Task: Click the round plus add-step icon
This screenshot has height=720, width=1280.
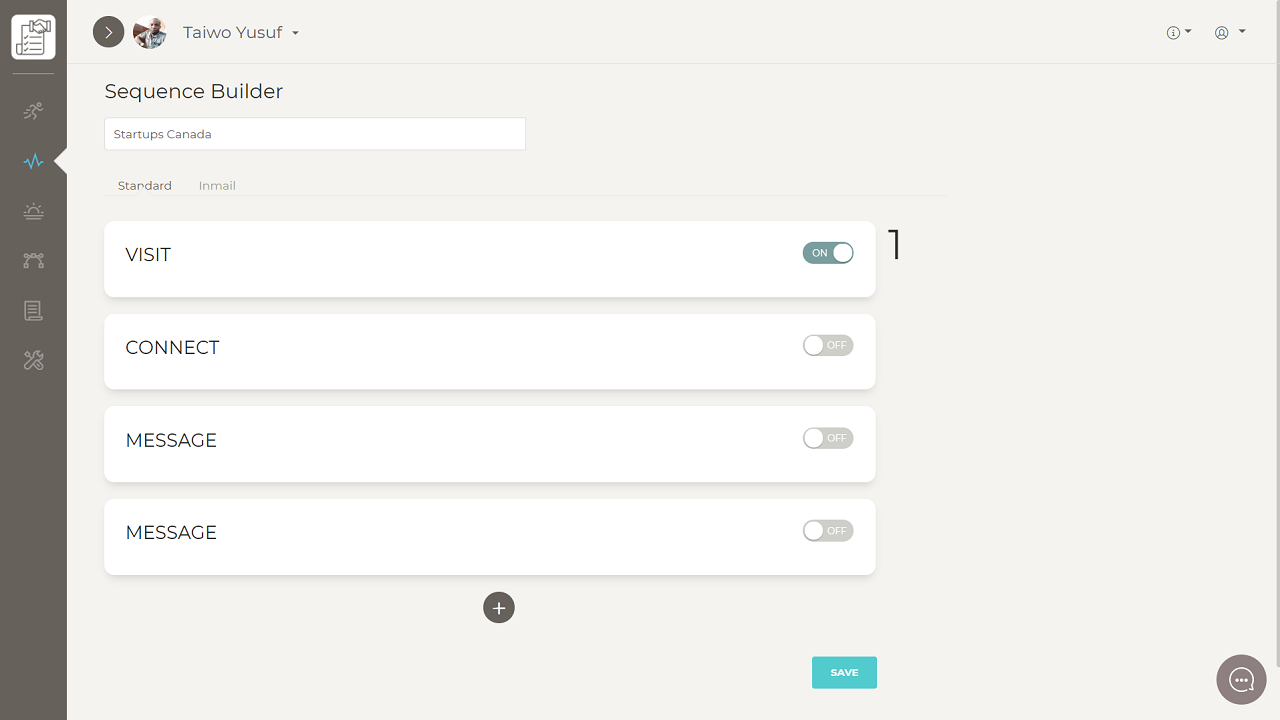Action: 499,607
